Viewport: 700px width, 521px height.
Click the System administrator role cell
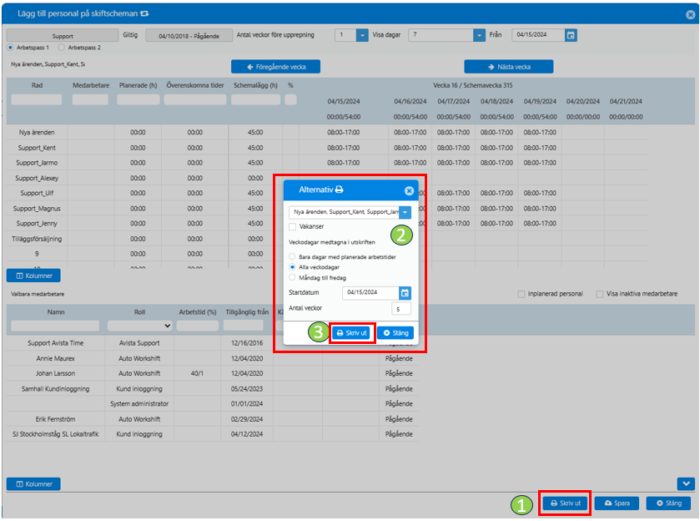click(x=139, y=404)
